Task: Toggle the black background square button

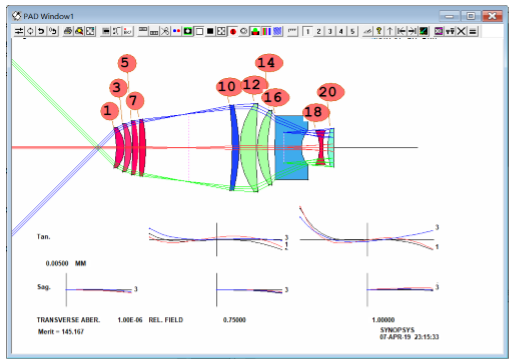Action: 210,31
